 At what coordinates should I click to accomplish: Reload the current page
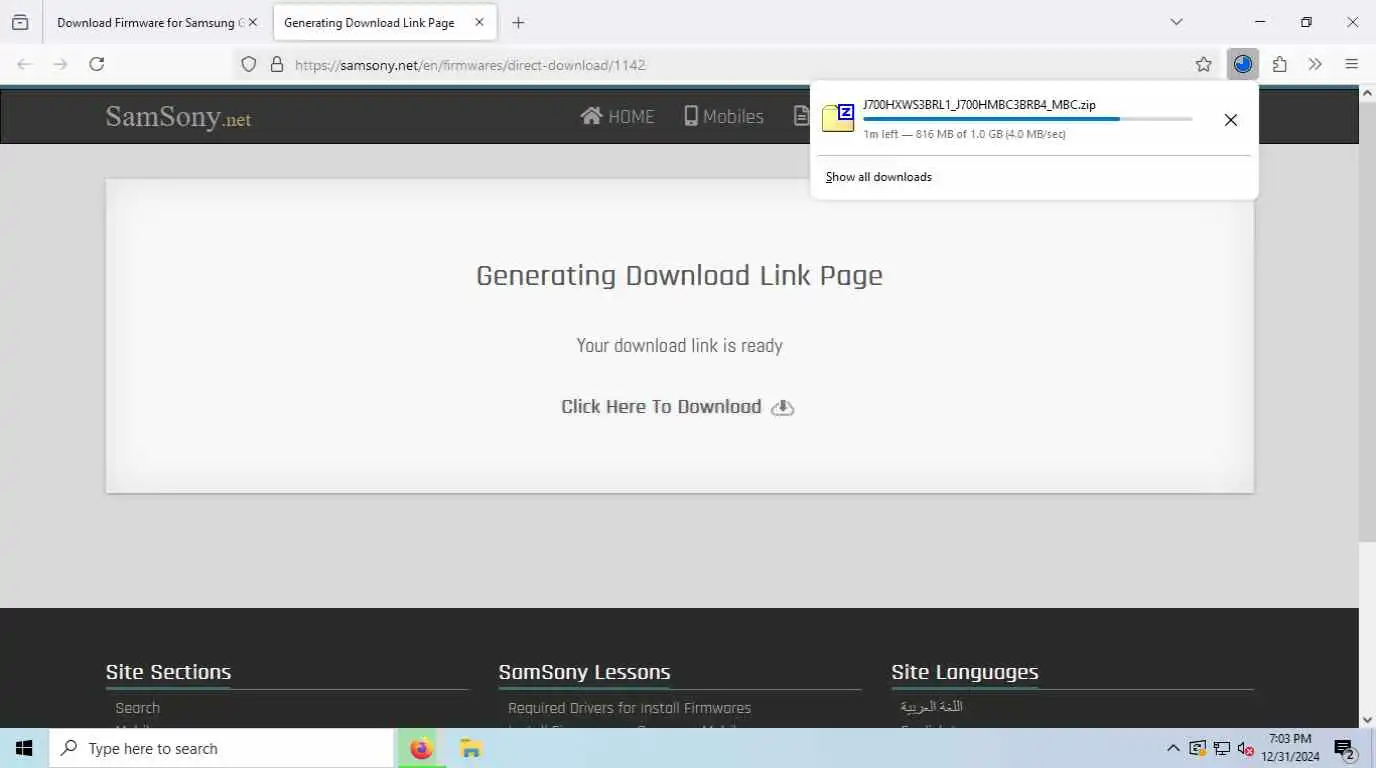coord(97,64)
